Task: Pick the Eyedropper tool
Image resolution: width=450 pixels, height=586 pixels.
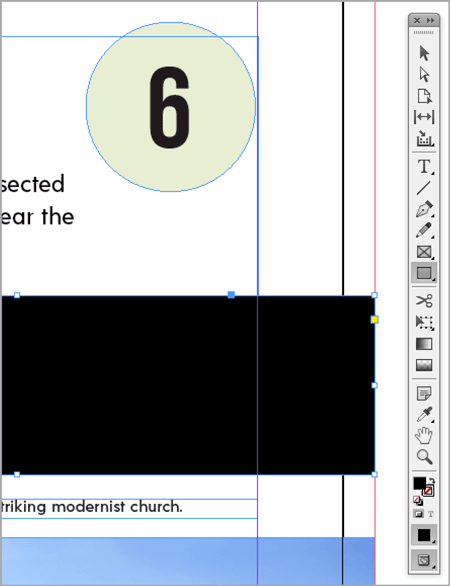Action: coord(424,414)
